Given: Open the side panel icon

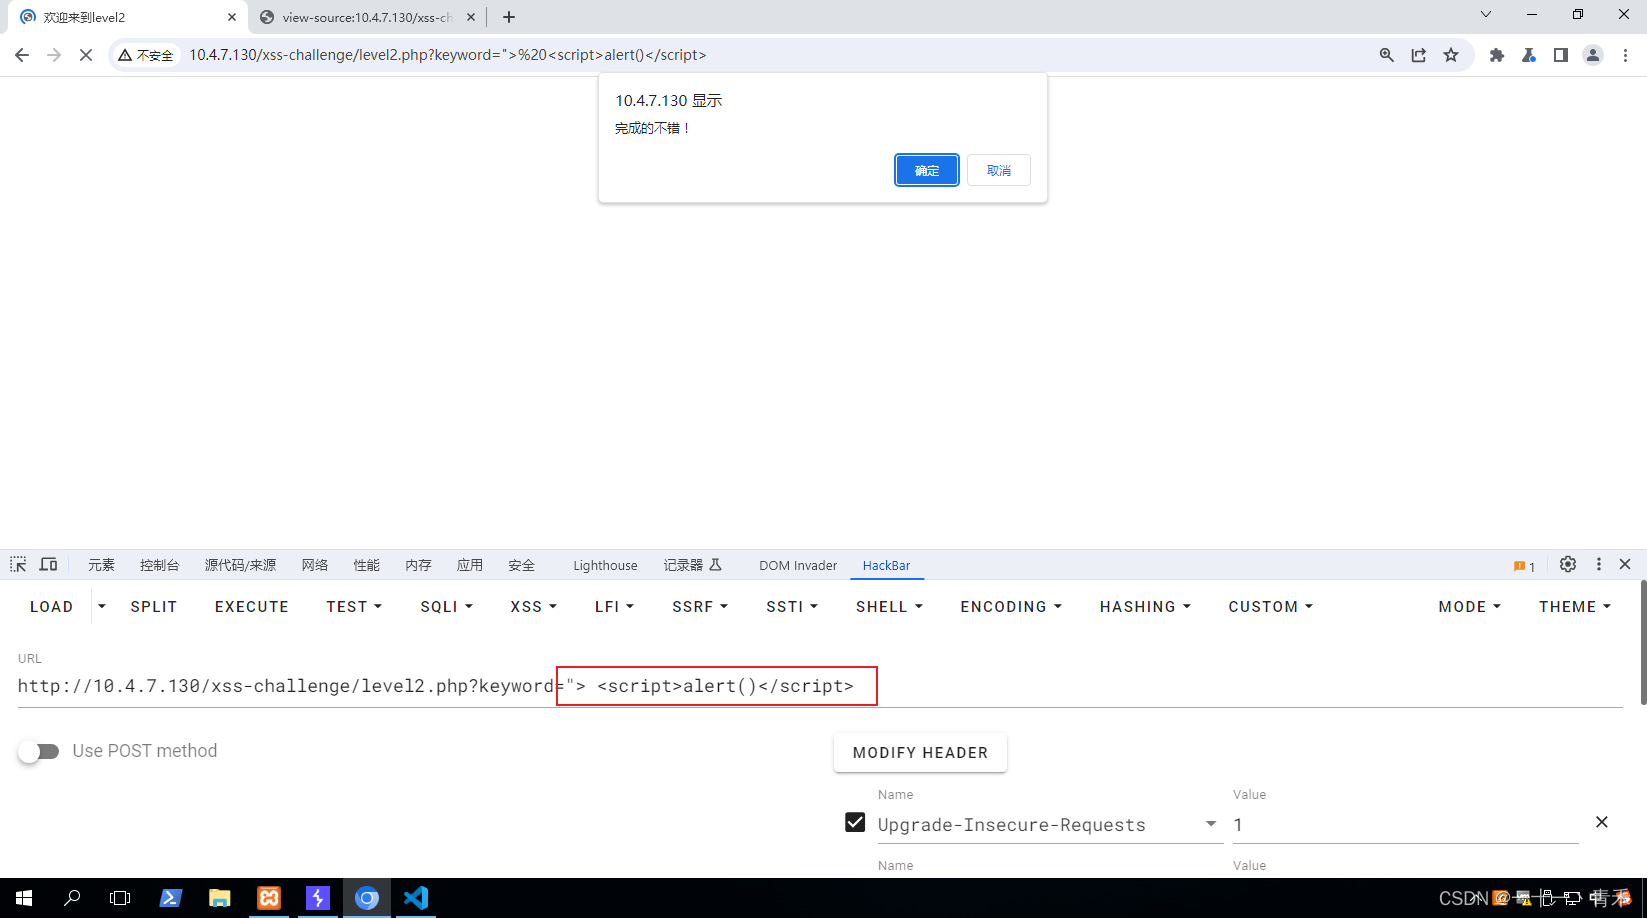Looking at the screenshot, I should pos(1560,55).
